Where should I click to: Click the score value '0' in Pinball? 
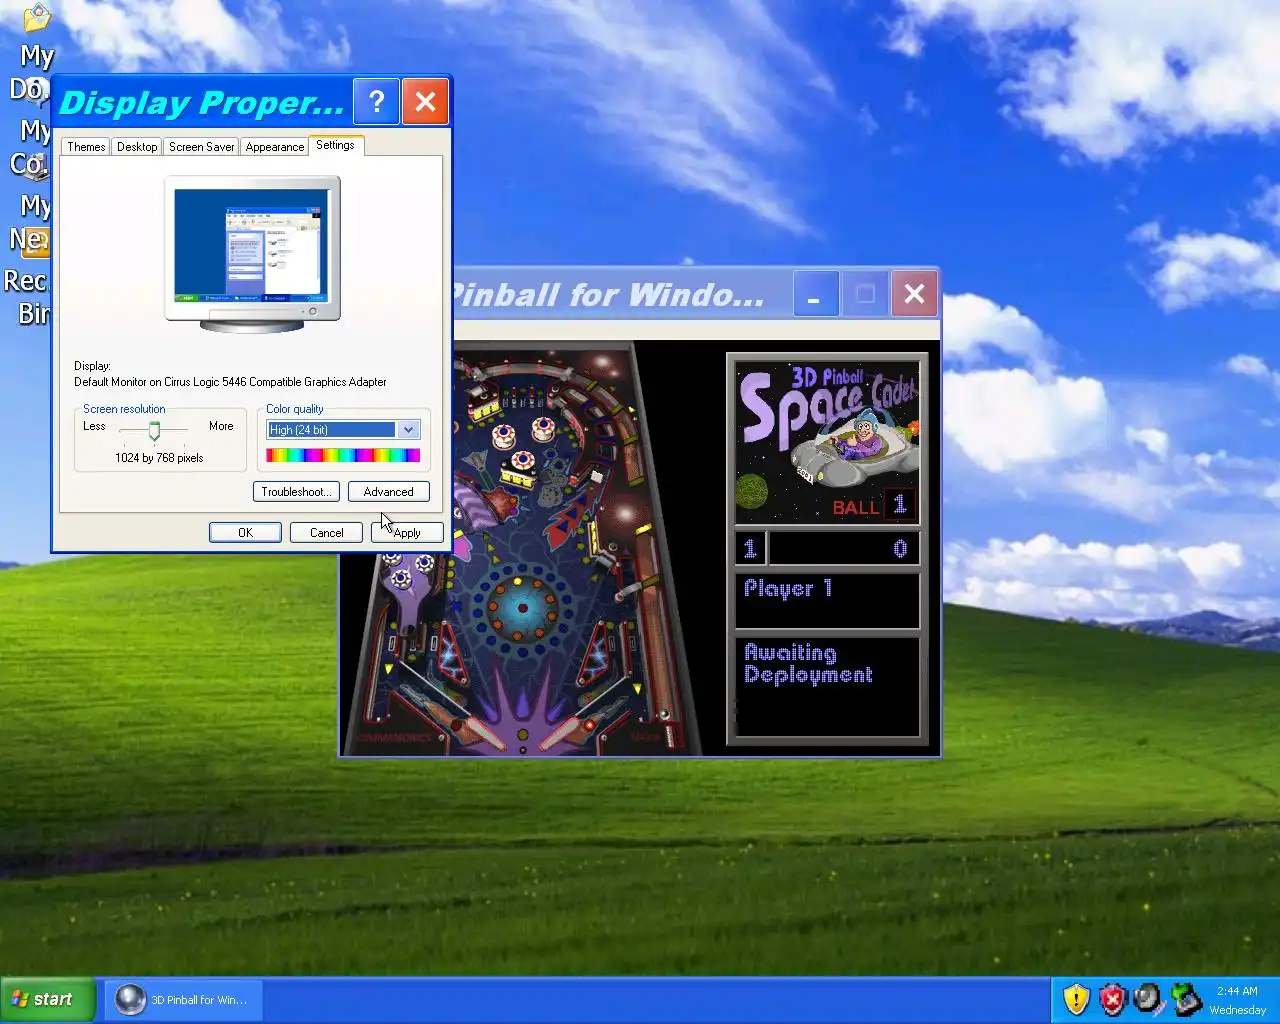(x=900, y=549)
